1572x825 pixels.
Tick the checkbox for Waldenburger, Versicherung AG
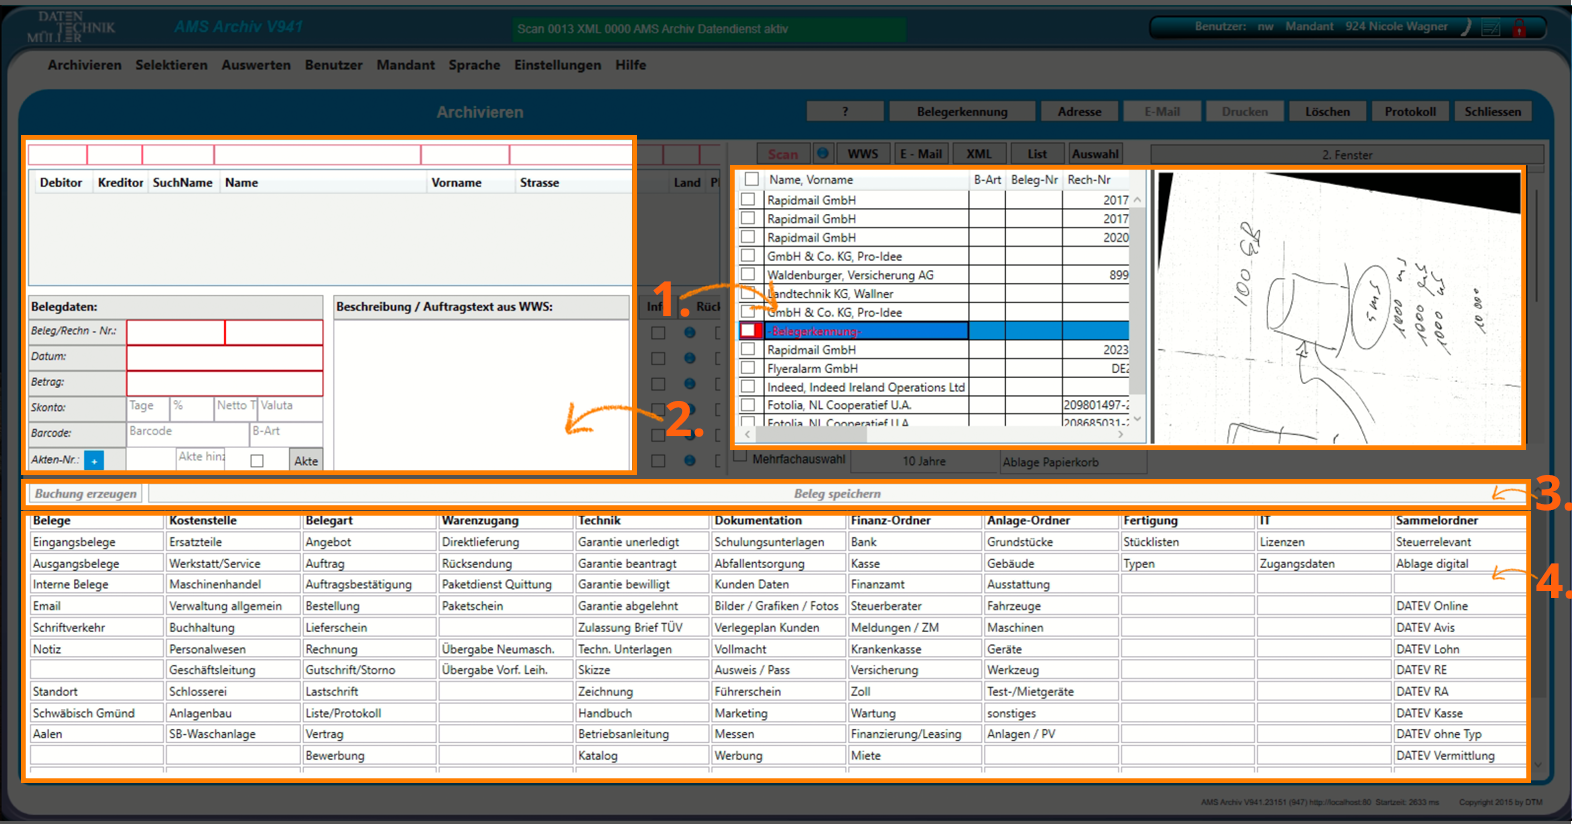[x=748, y=275]
